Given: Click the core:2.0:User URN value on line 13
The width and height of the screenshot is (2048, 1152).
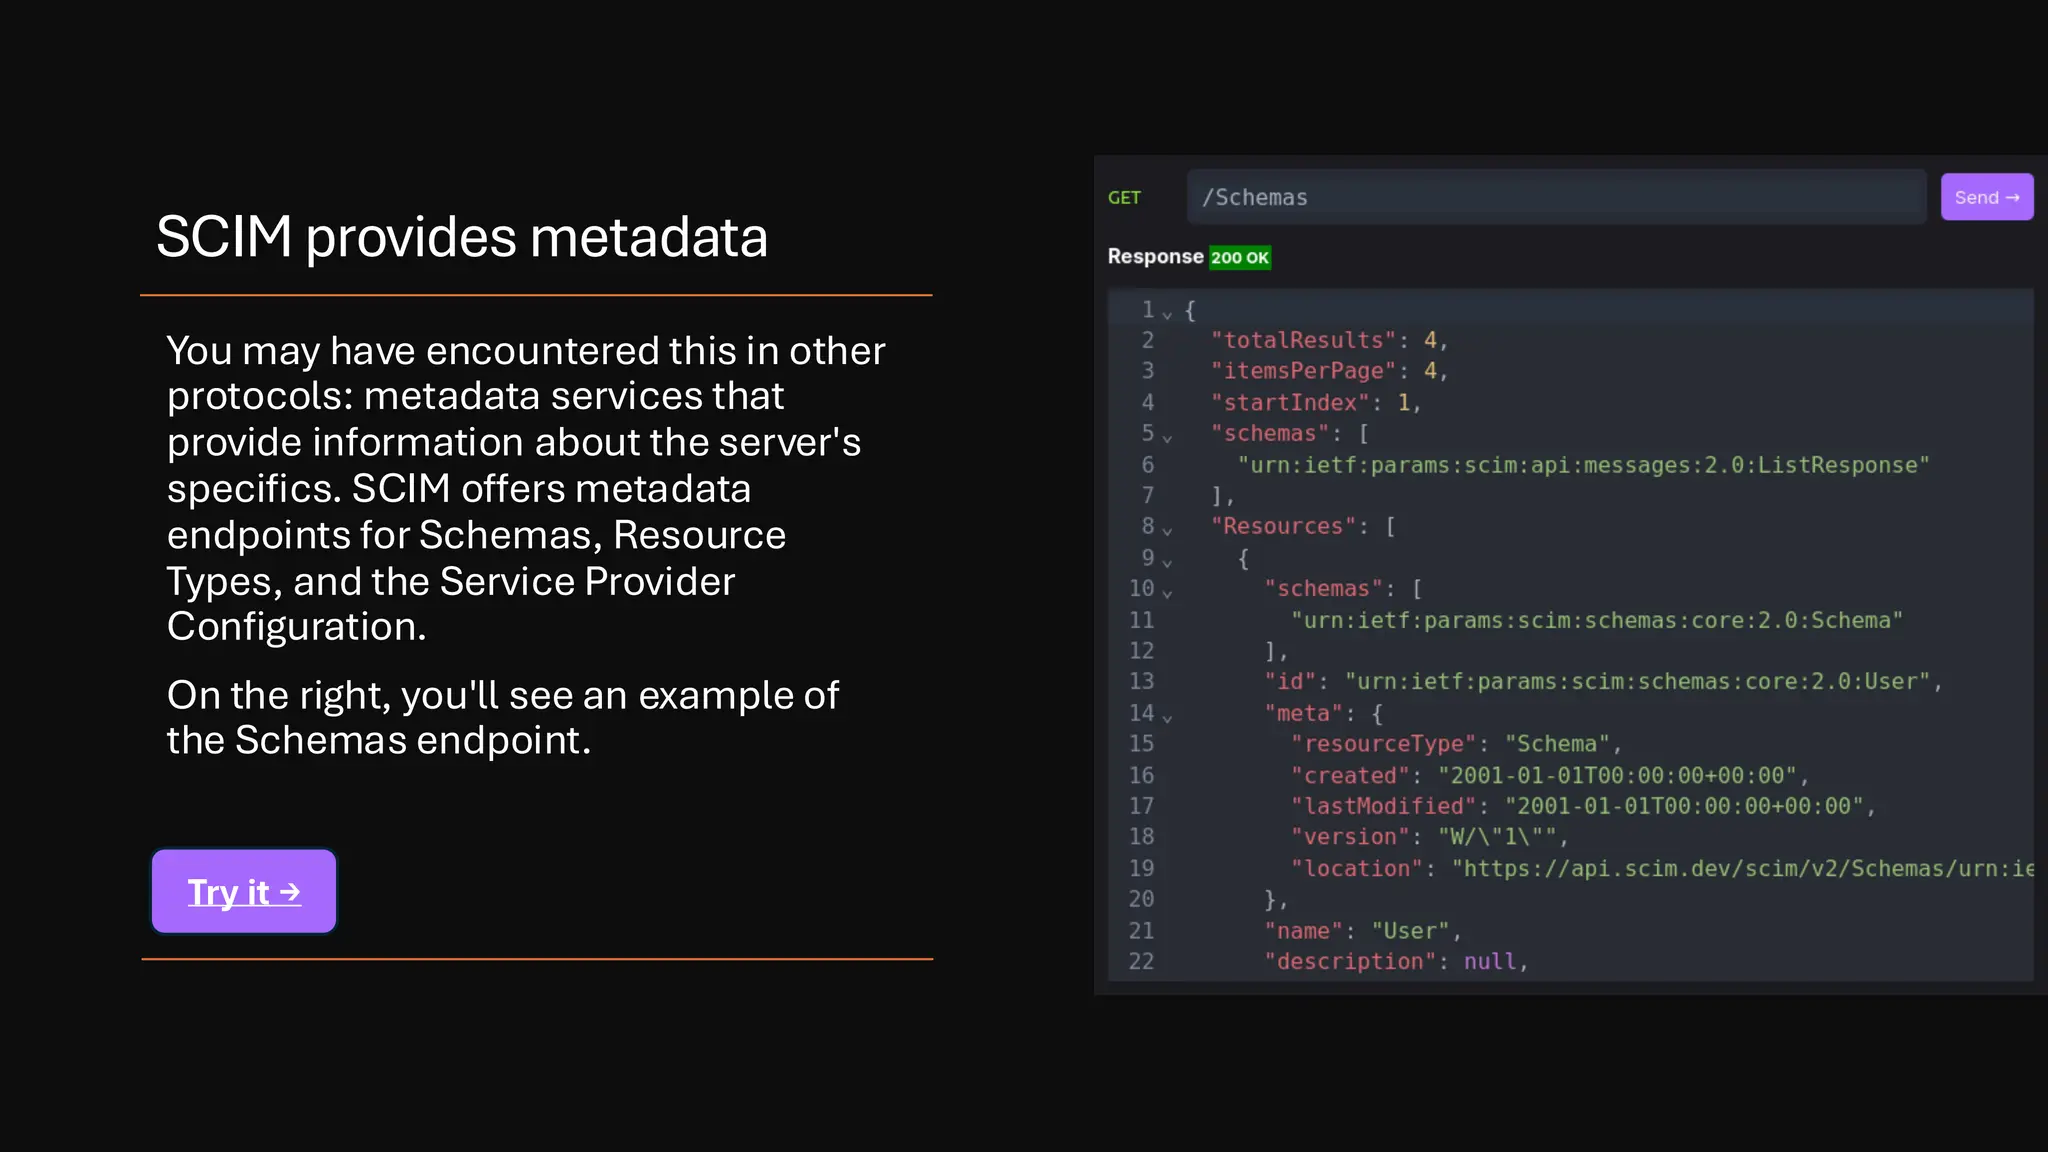Looking at the screenshot, I should click(x=1637, y=681).
